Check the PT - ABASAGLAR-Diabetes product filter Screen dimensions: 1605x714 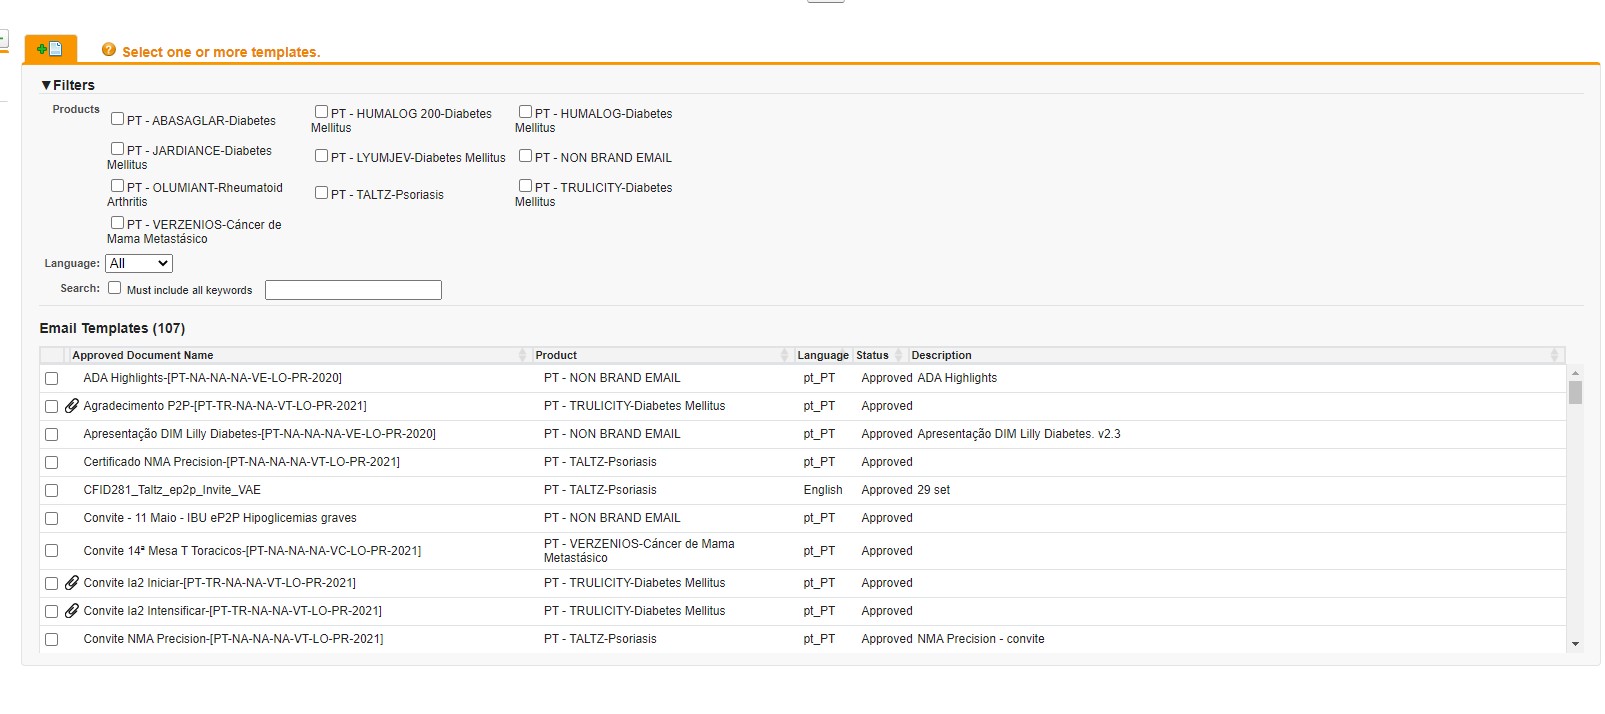click(118, 119)
